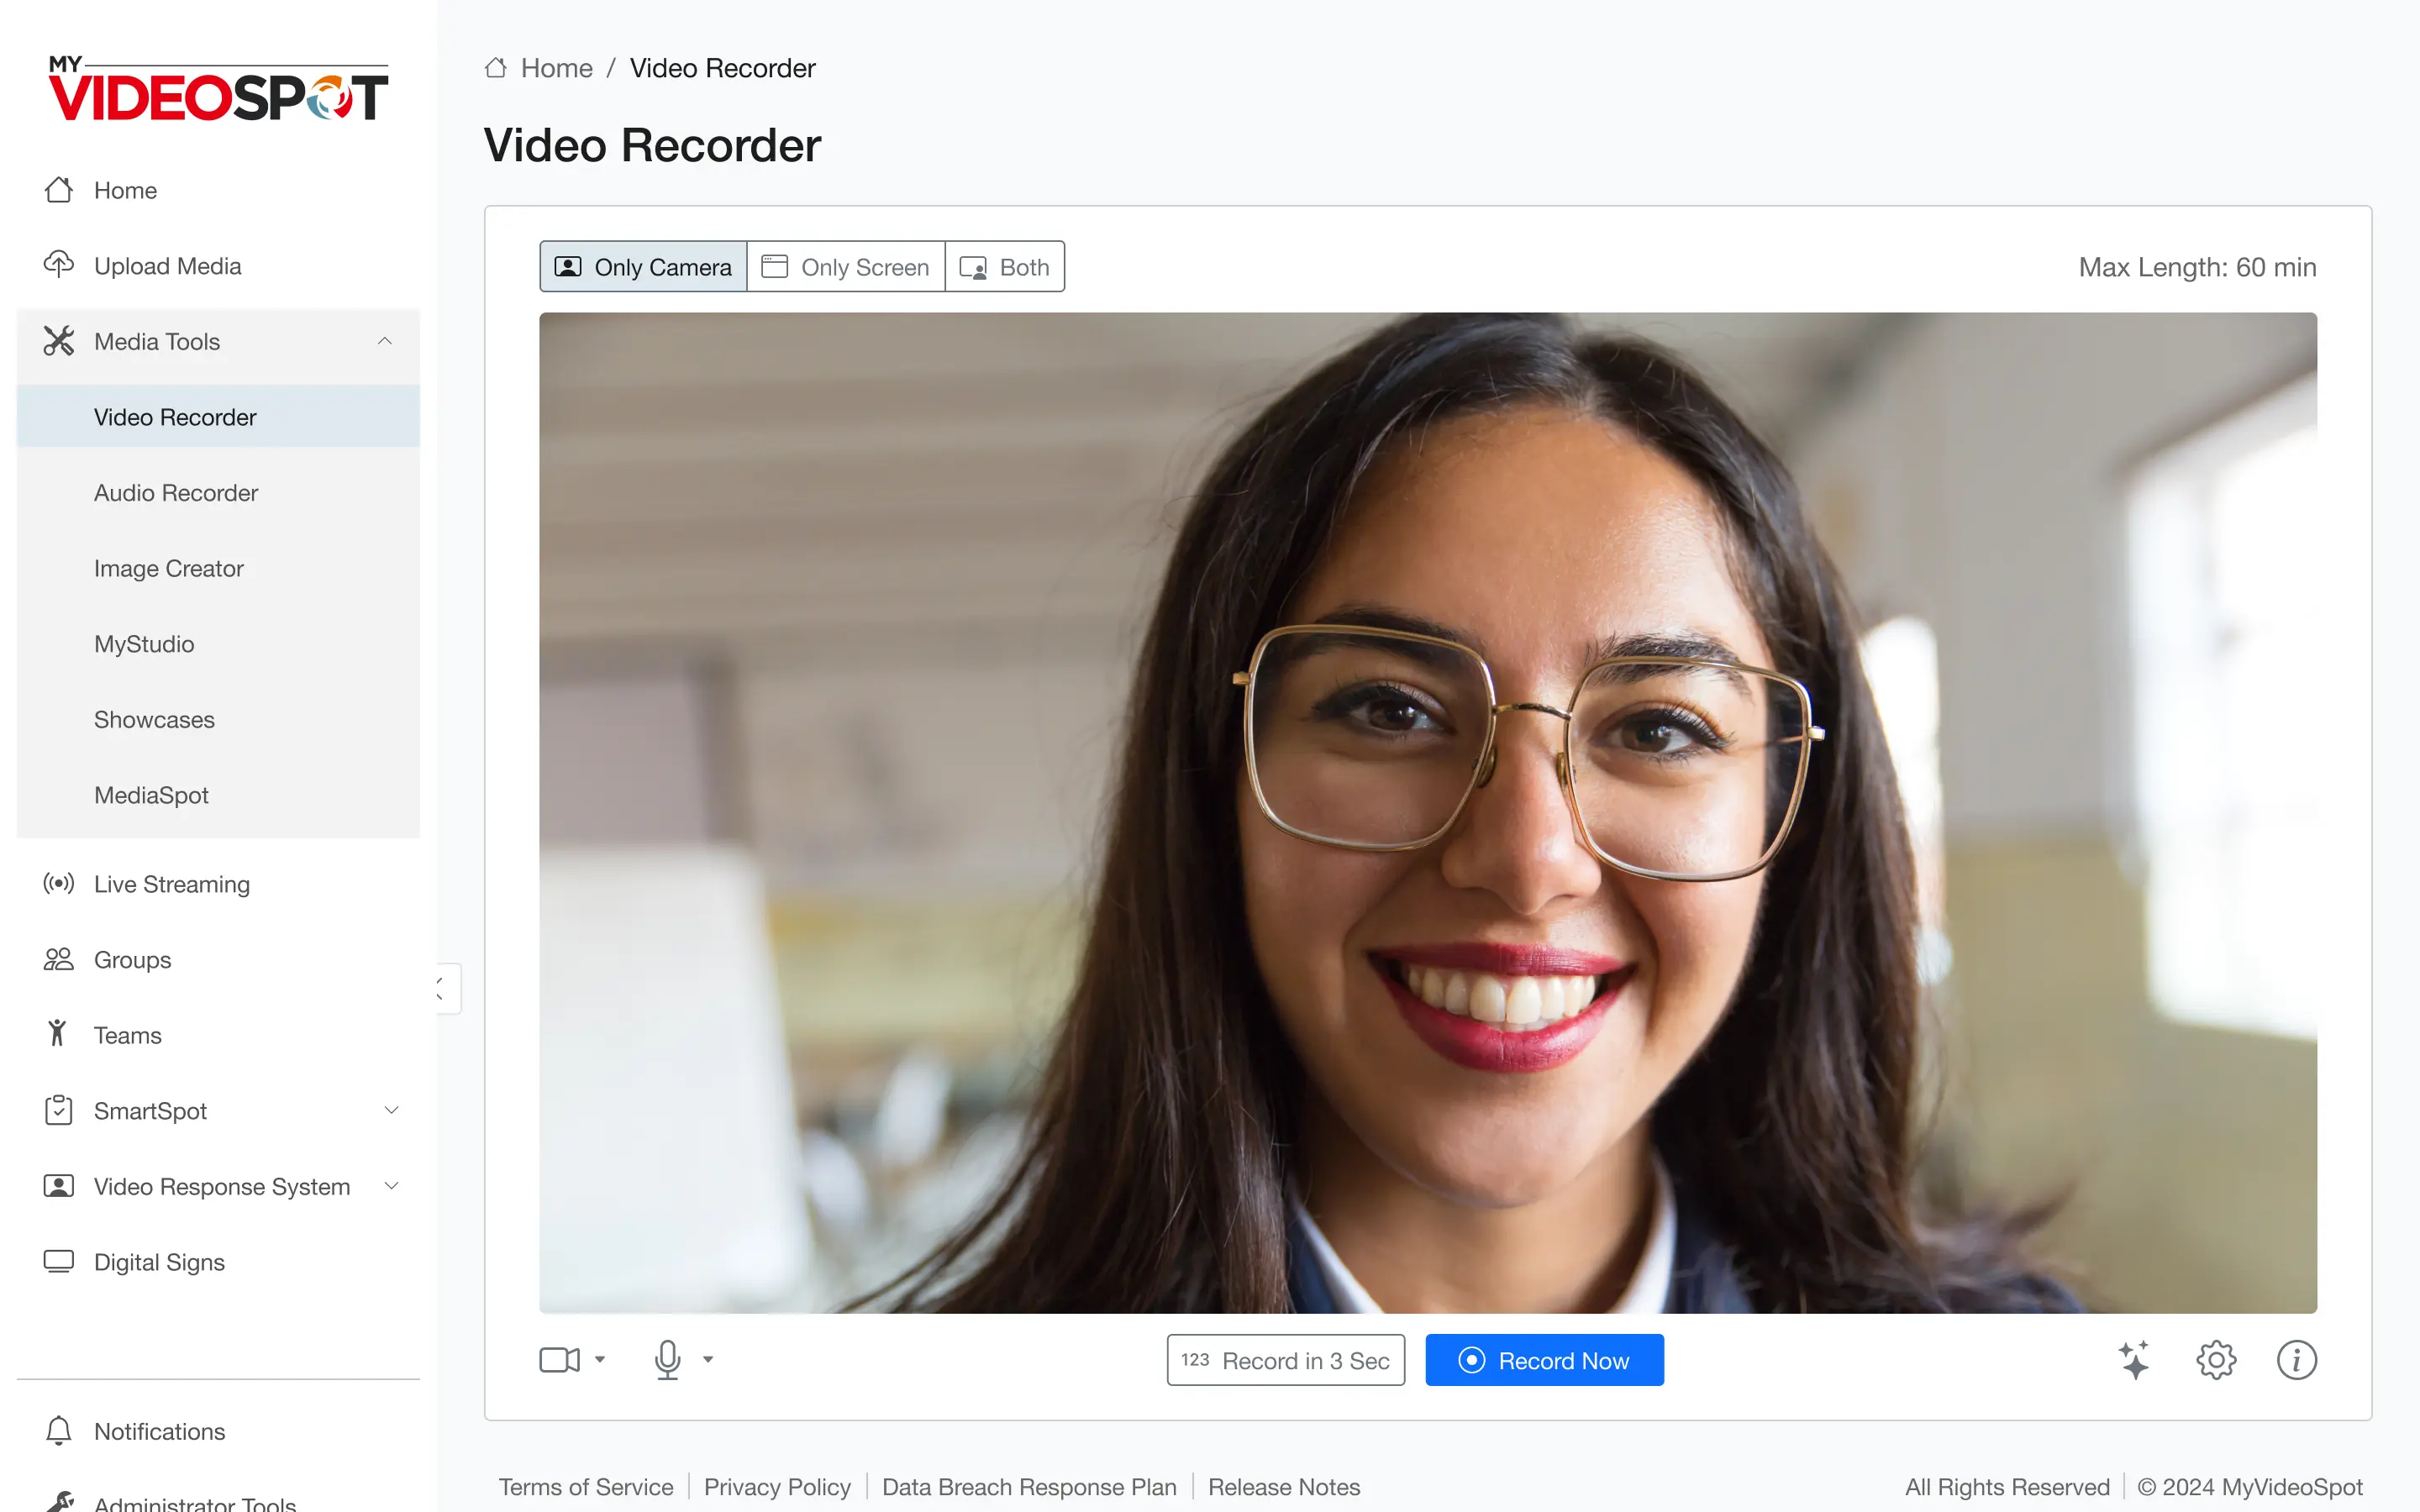Click the microphone icon
The image size is (2420, 1512).
point(667,1359)
